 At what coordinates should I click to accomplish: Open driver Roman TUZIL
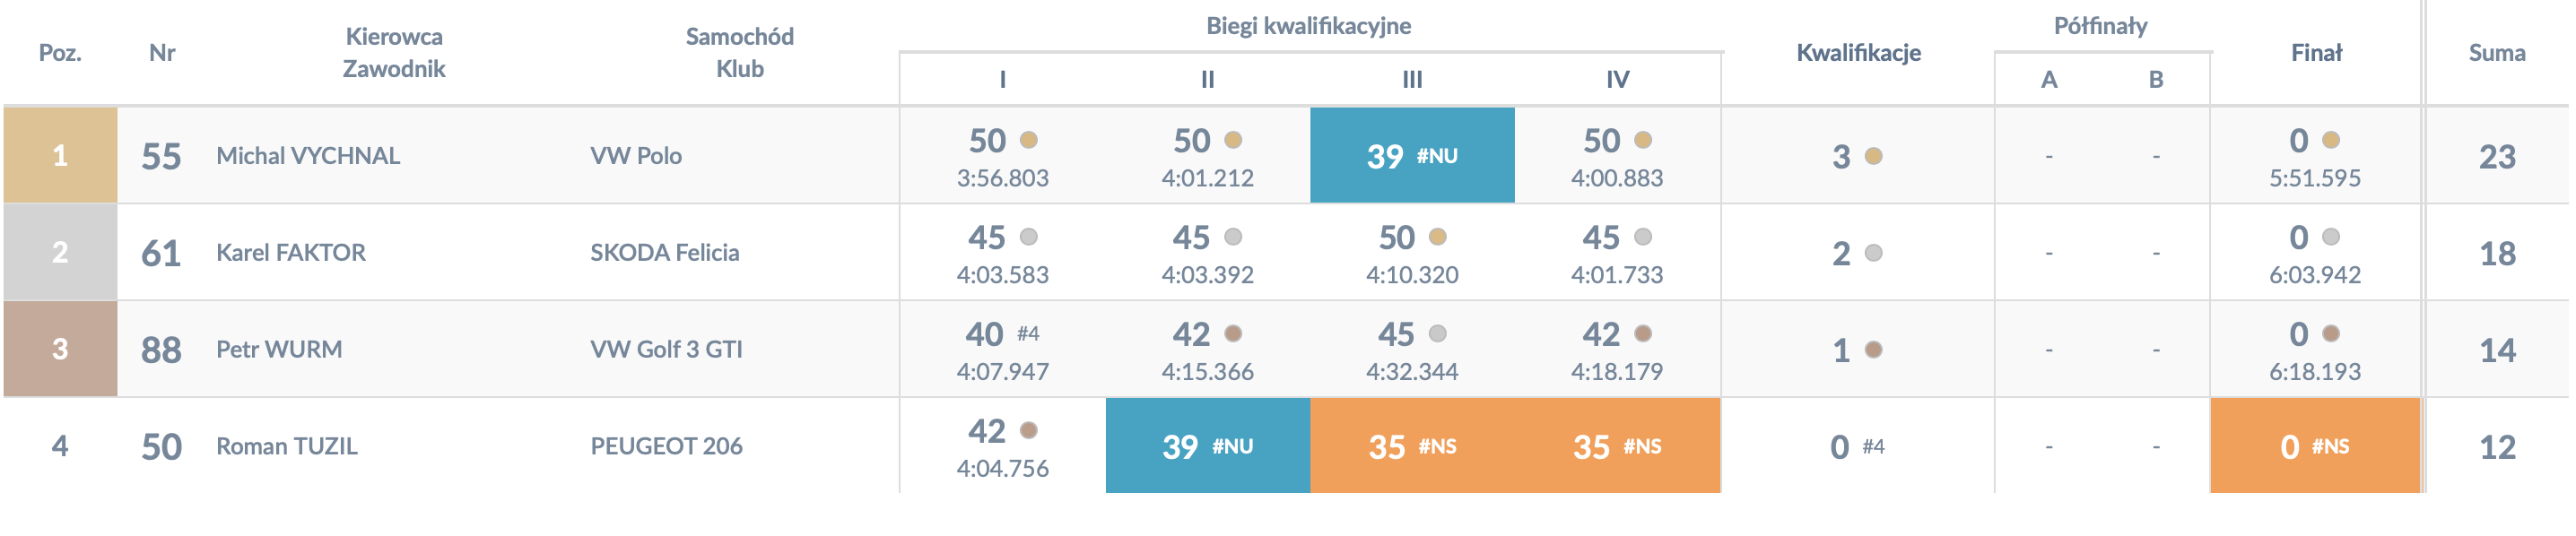click(287, 446)
